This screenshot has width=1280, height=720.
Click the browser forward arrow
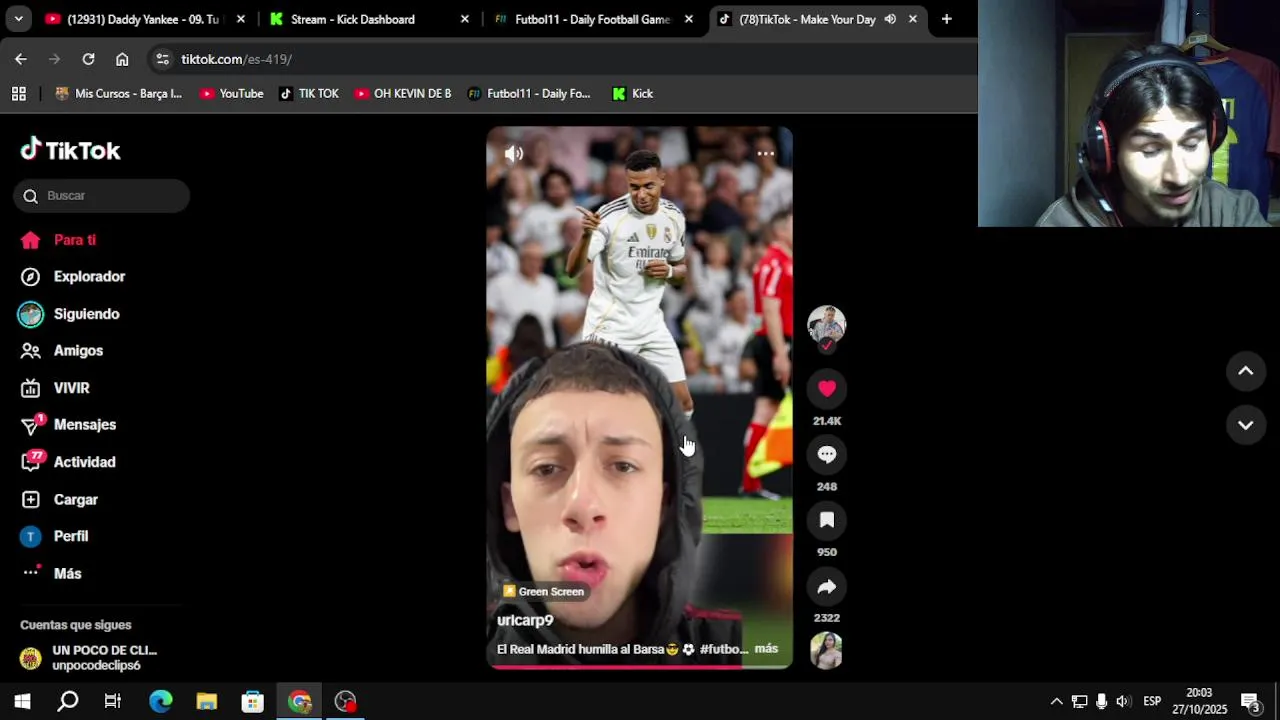point(55,59)
